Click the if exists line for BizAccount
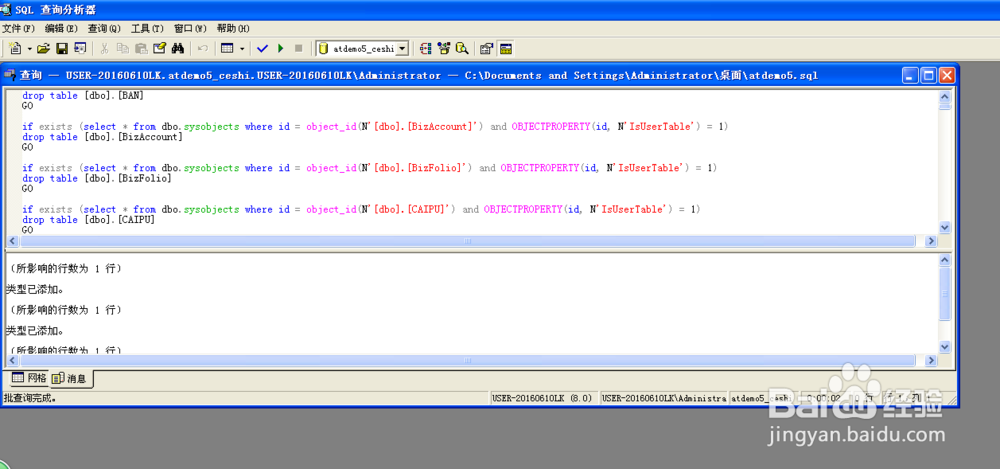Screen dimensions: 1000x469 375,126
